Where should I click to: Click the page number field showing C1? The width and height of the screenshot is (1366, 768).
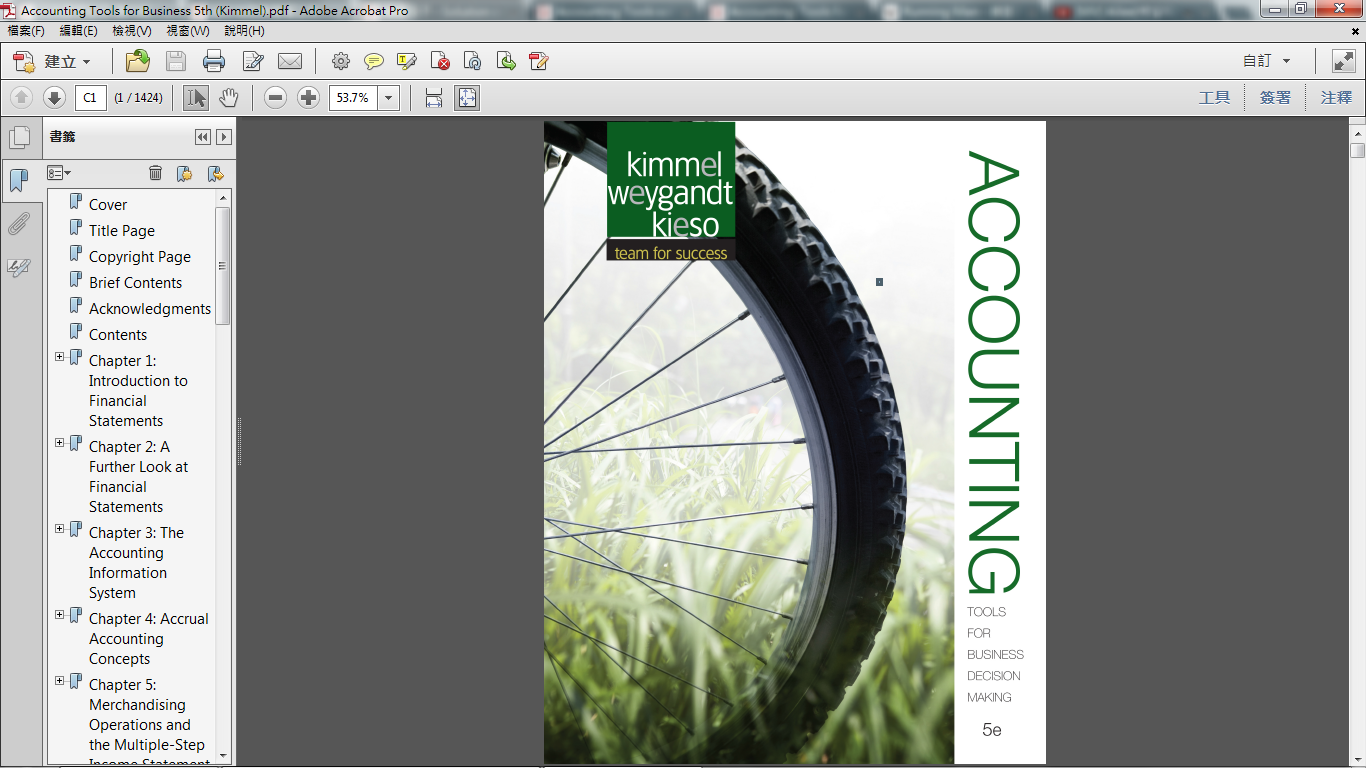pos(91,98)
